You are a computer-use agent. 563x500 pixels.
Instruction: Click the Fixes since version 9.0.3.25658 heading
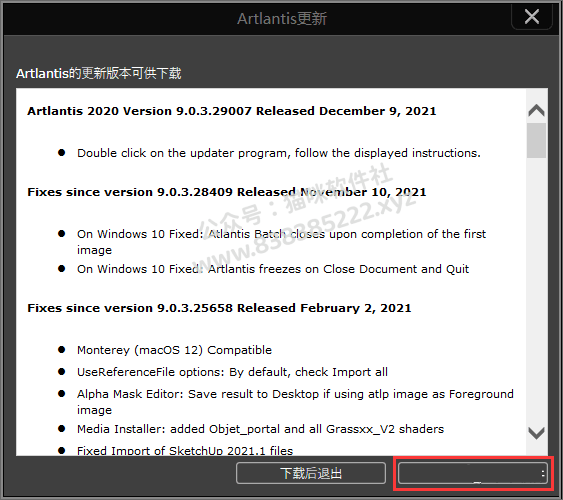pos(219,308)
